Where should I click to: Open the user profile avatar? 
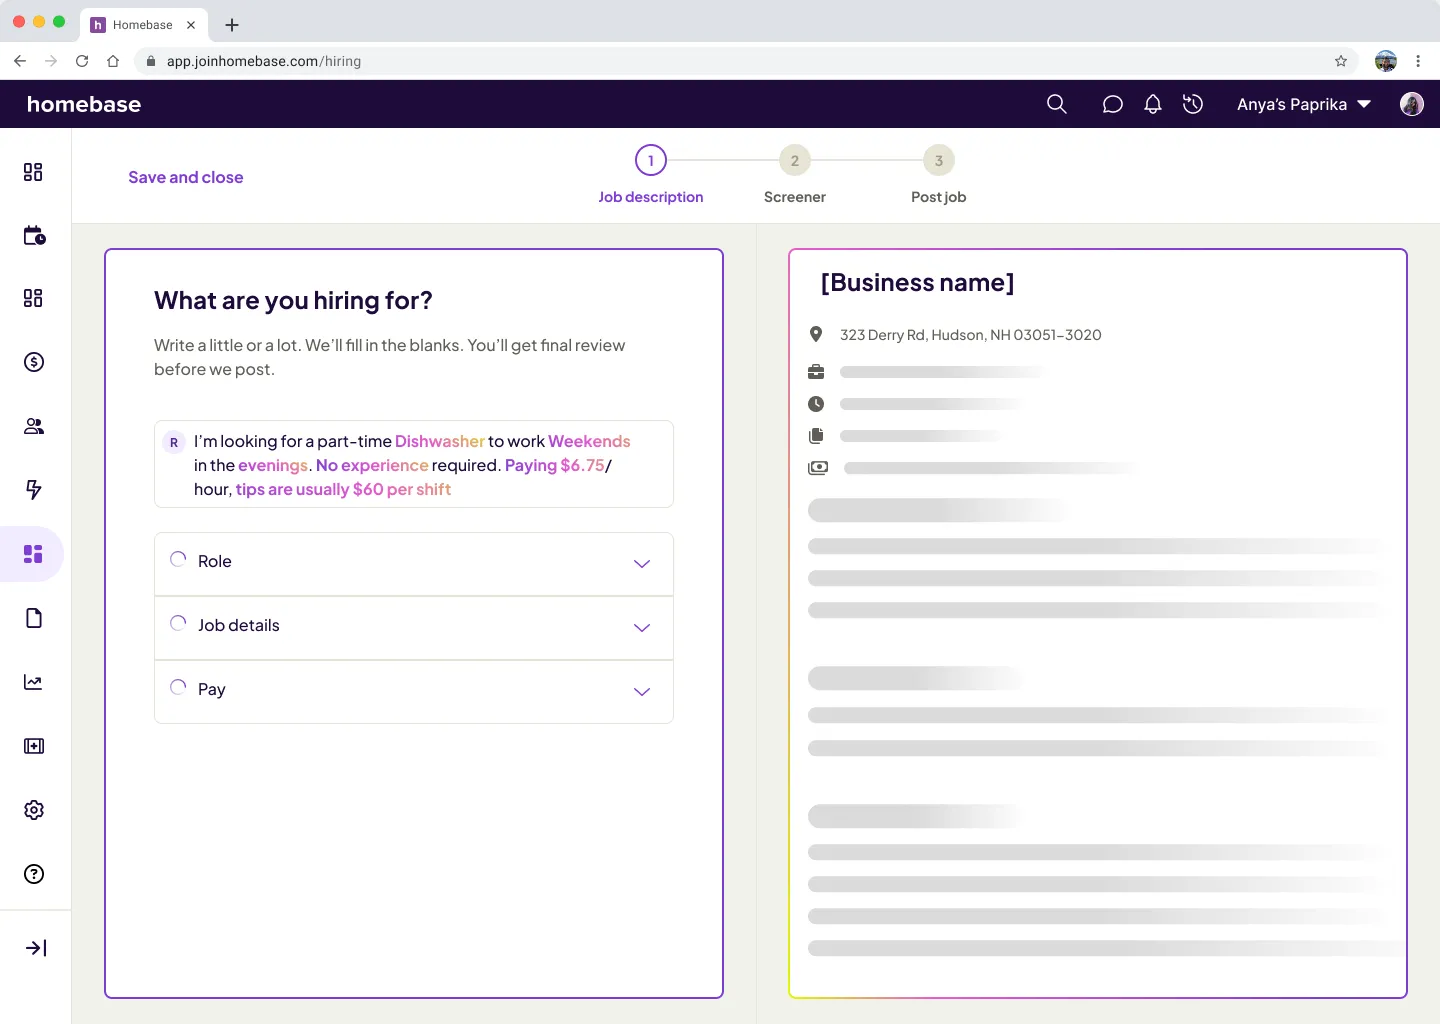click(x=1412, y=104)
